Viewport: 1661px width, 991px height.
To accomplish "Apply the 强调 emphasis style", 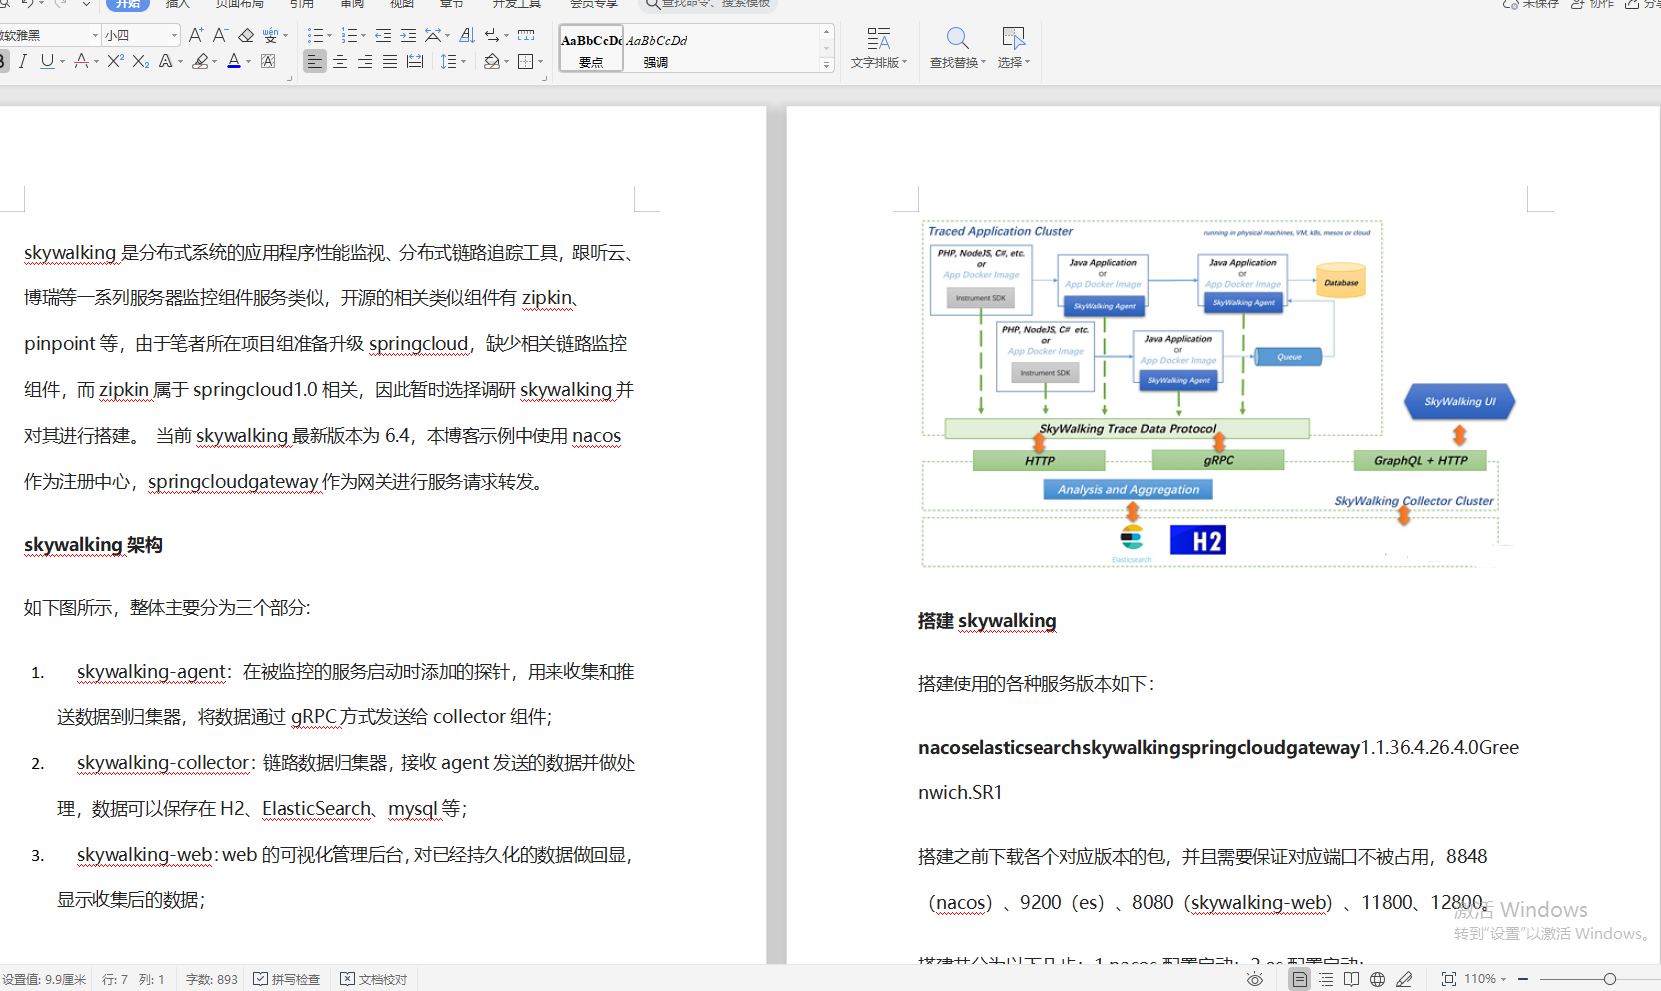I will [656, 48].
